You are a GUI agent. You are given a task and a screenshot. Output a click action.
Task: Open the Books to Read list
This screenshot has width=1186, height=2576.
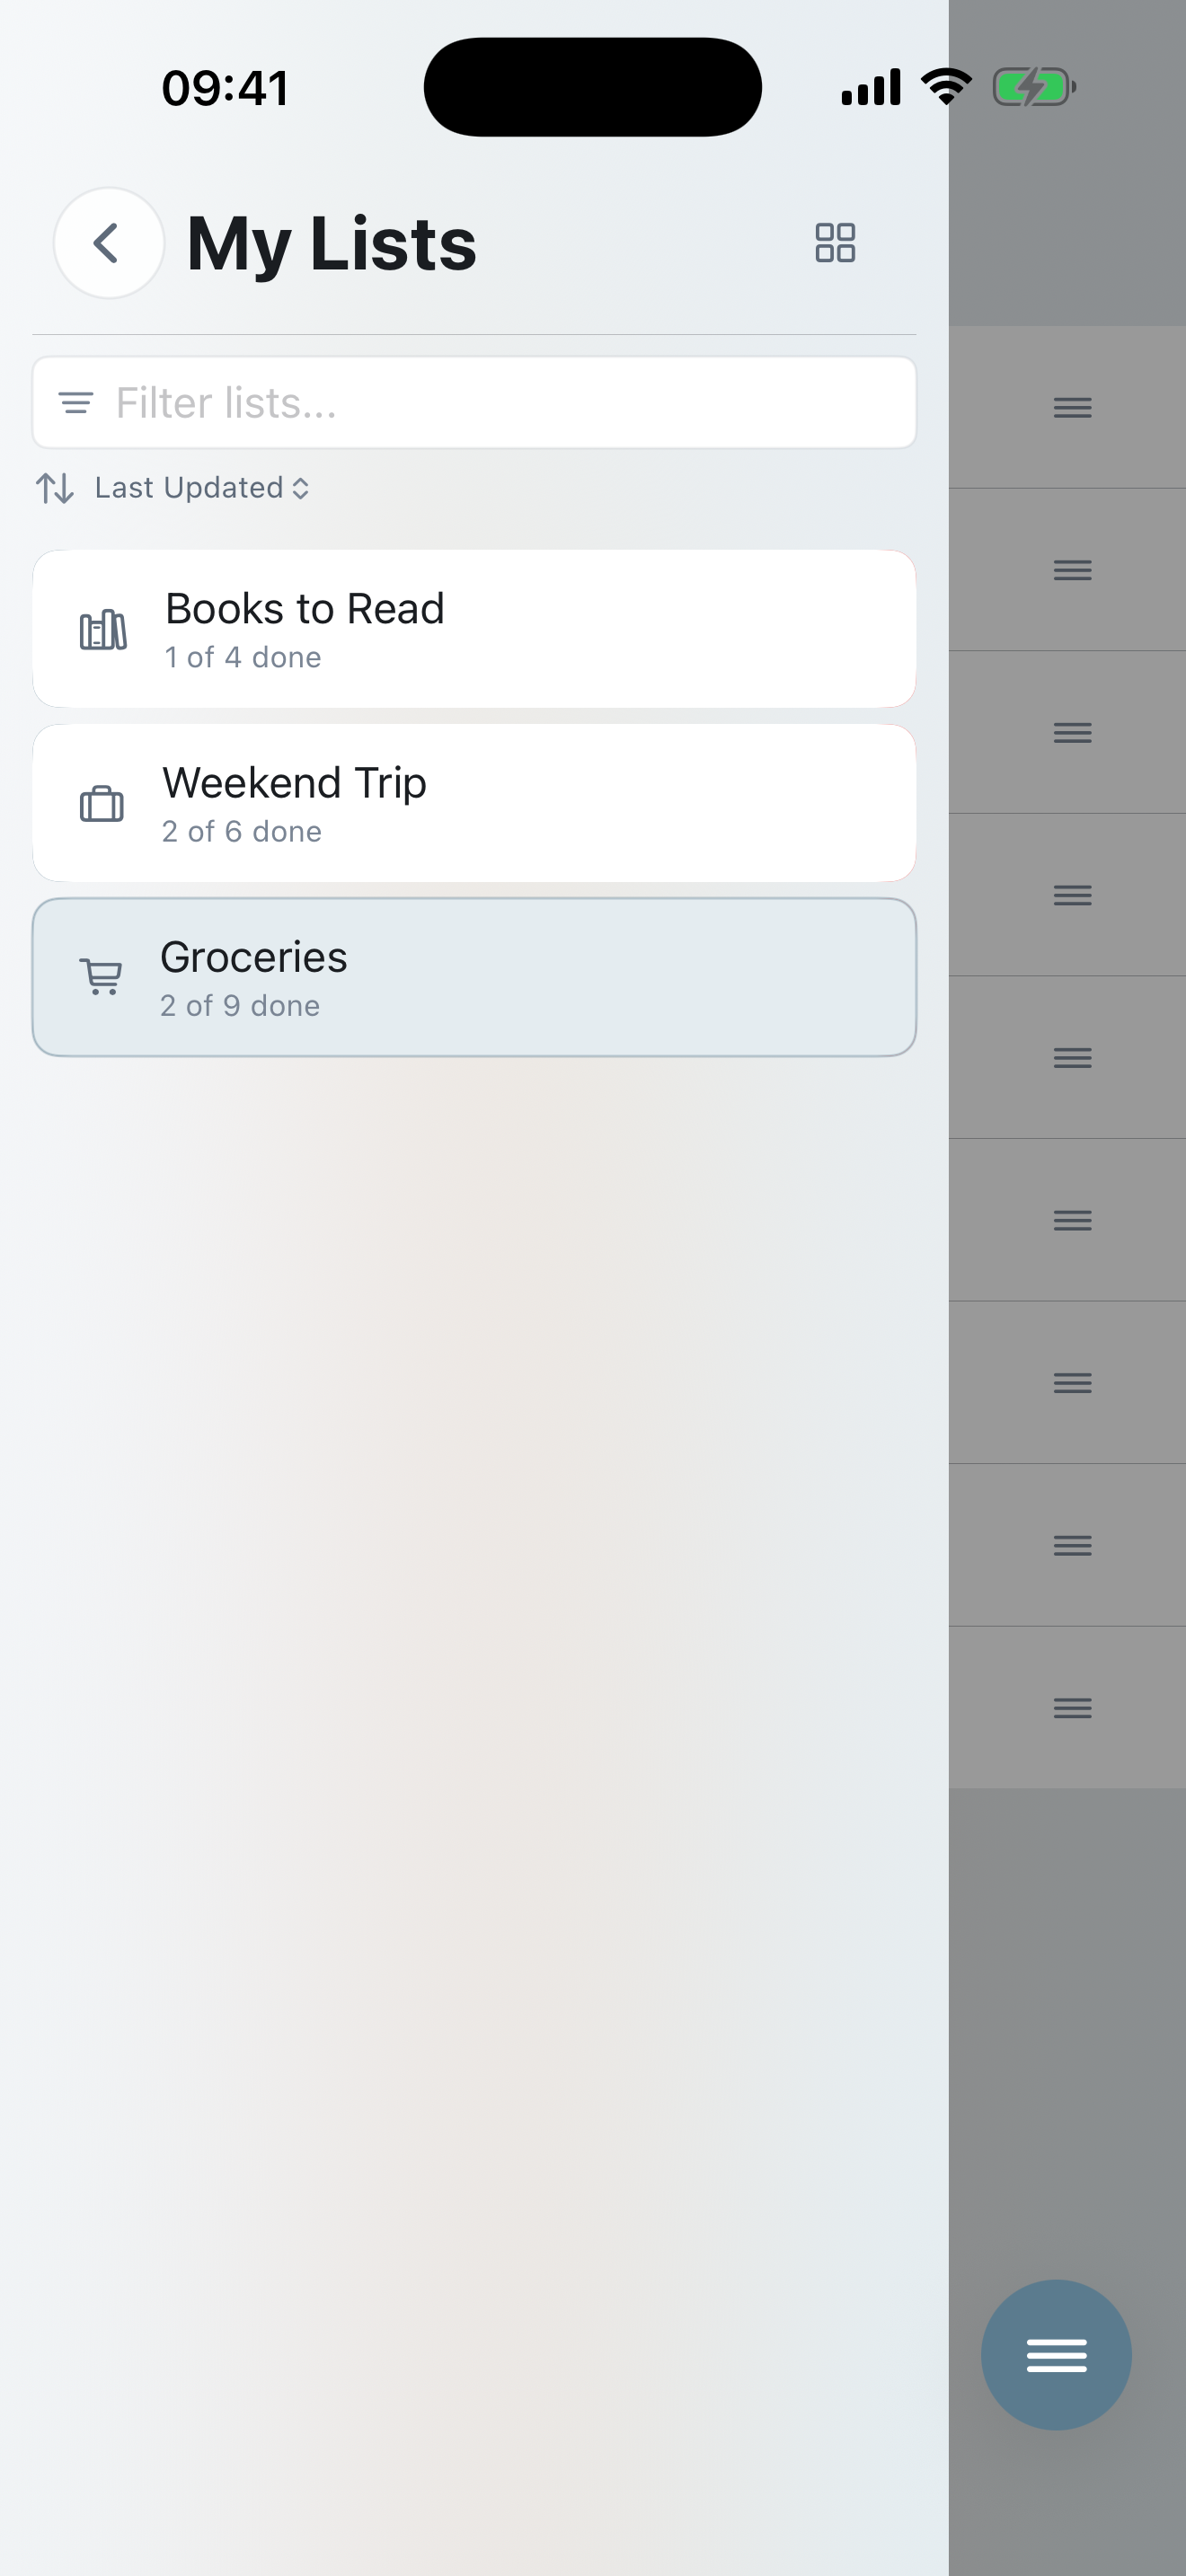[x=474, y=628]
